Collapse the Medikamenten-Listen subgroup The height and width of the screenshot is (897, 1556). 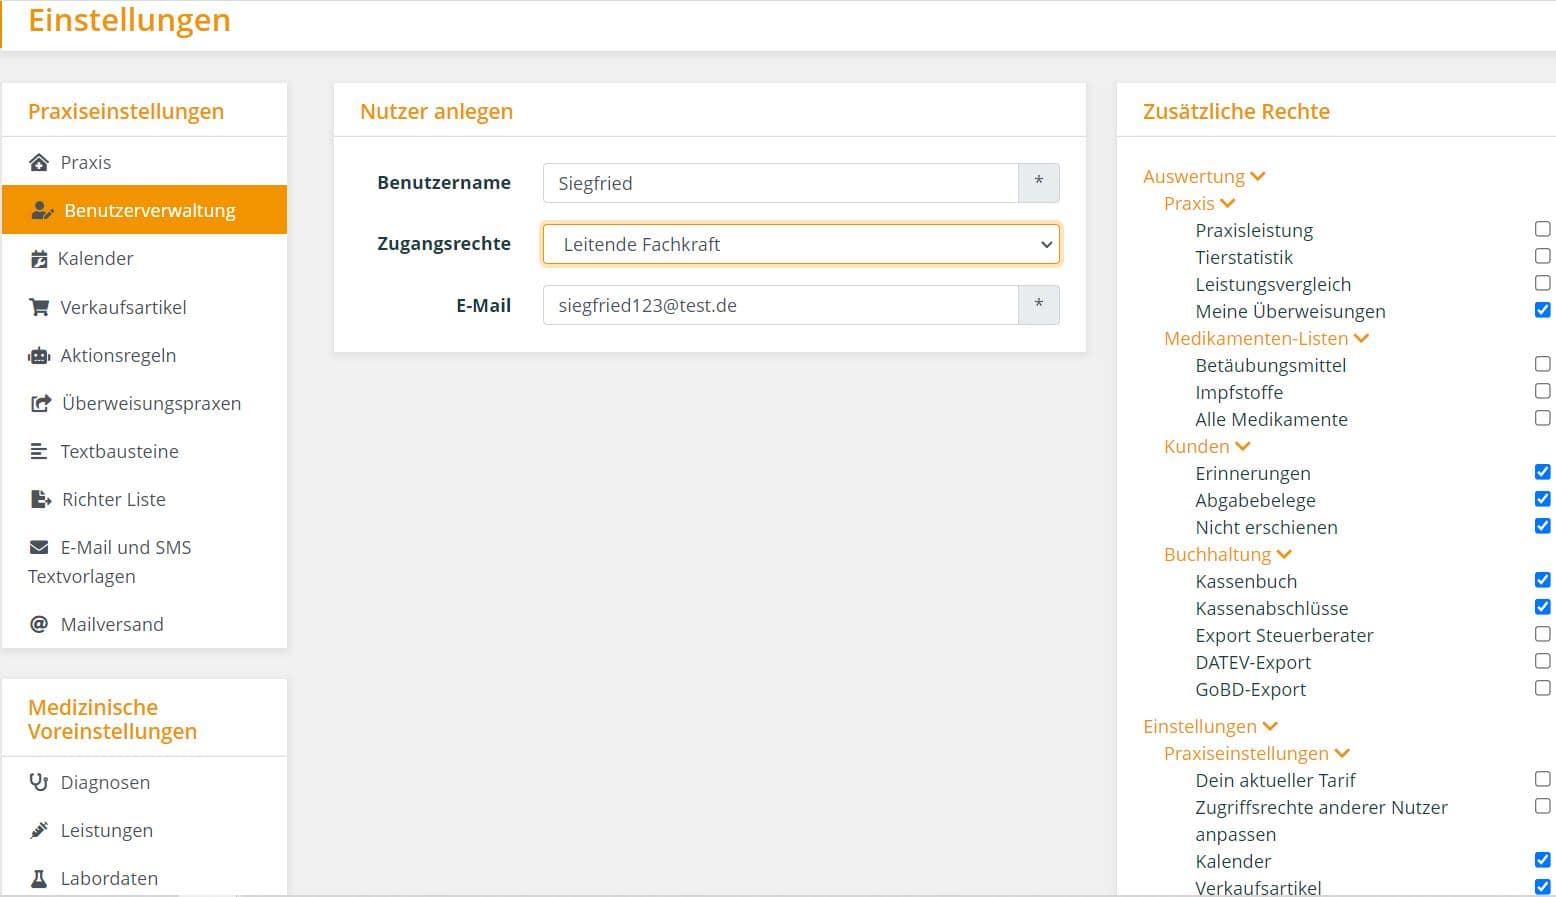[1266, 338]
